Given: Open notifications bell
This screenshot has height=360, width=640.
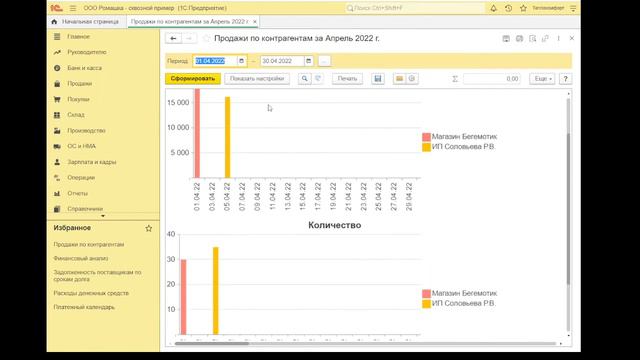Looking at the screenshot, I should 493,8.
